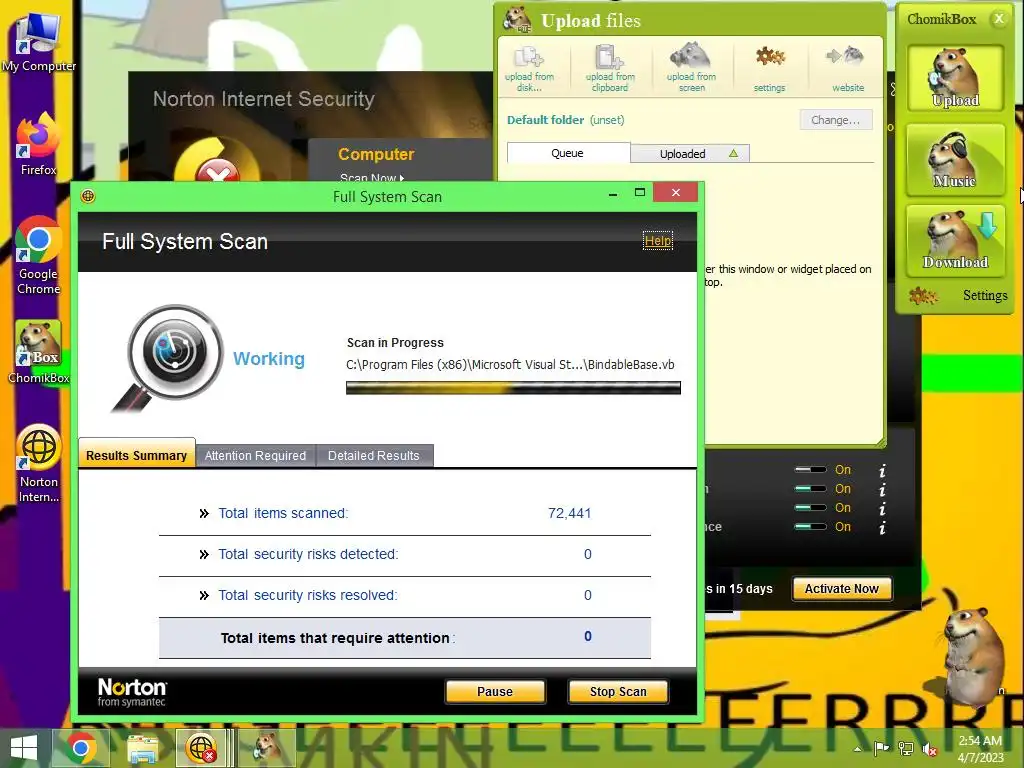Click Total items scanned link
Viewport: 1024px width, 768px height.
283,513
